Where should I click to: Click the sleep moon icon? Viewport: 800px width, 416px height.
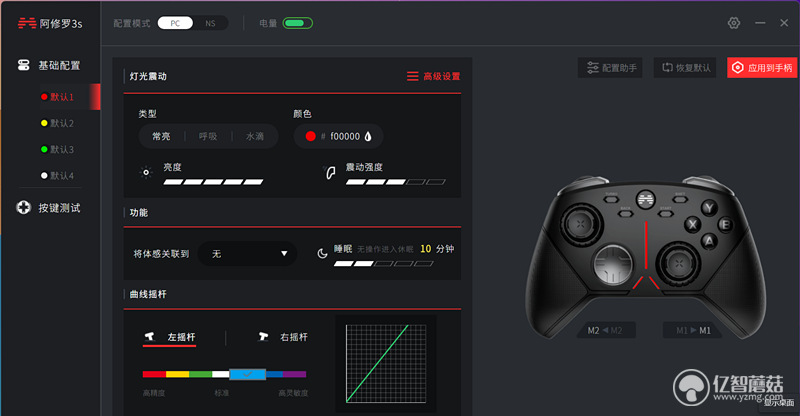coord(322,253)
